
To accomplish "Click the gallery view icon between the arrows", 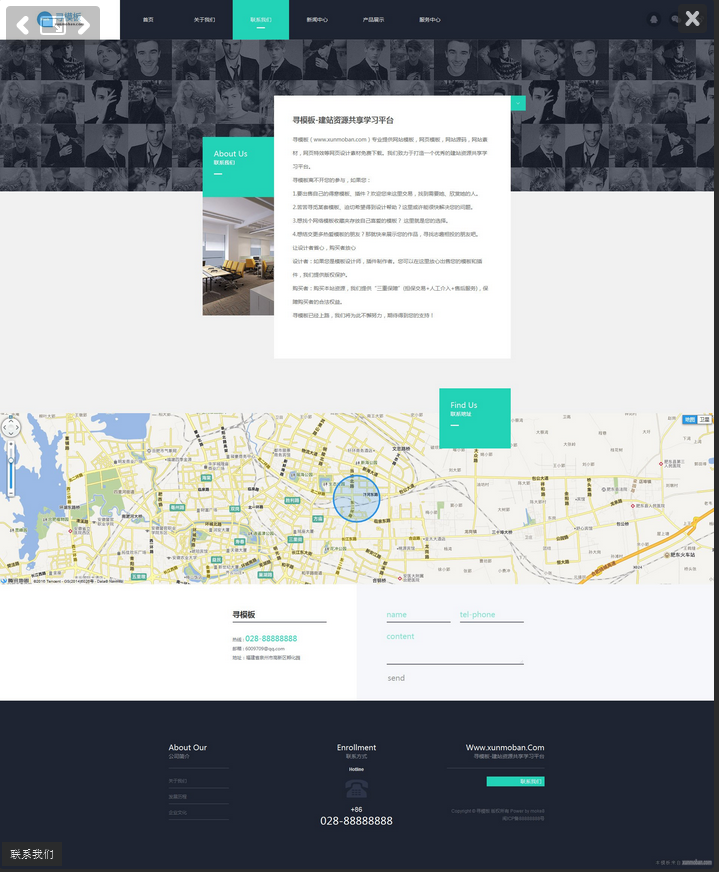I will tap(52, 26).
